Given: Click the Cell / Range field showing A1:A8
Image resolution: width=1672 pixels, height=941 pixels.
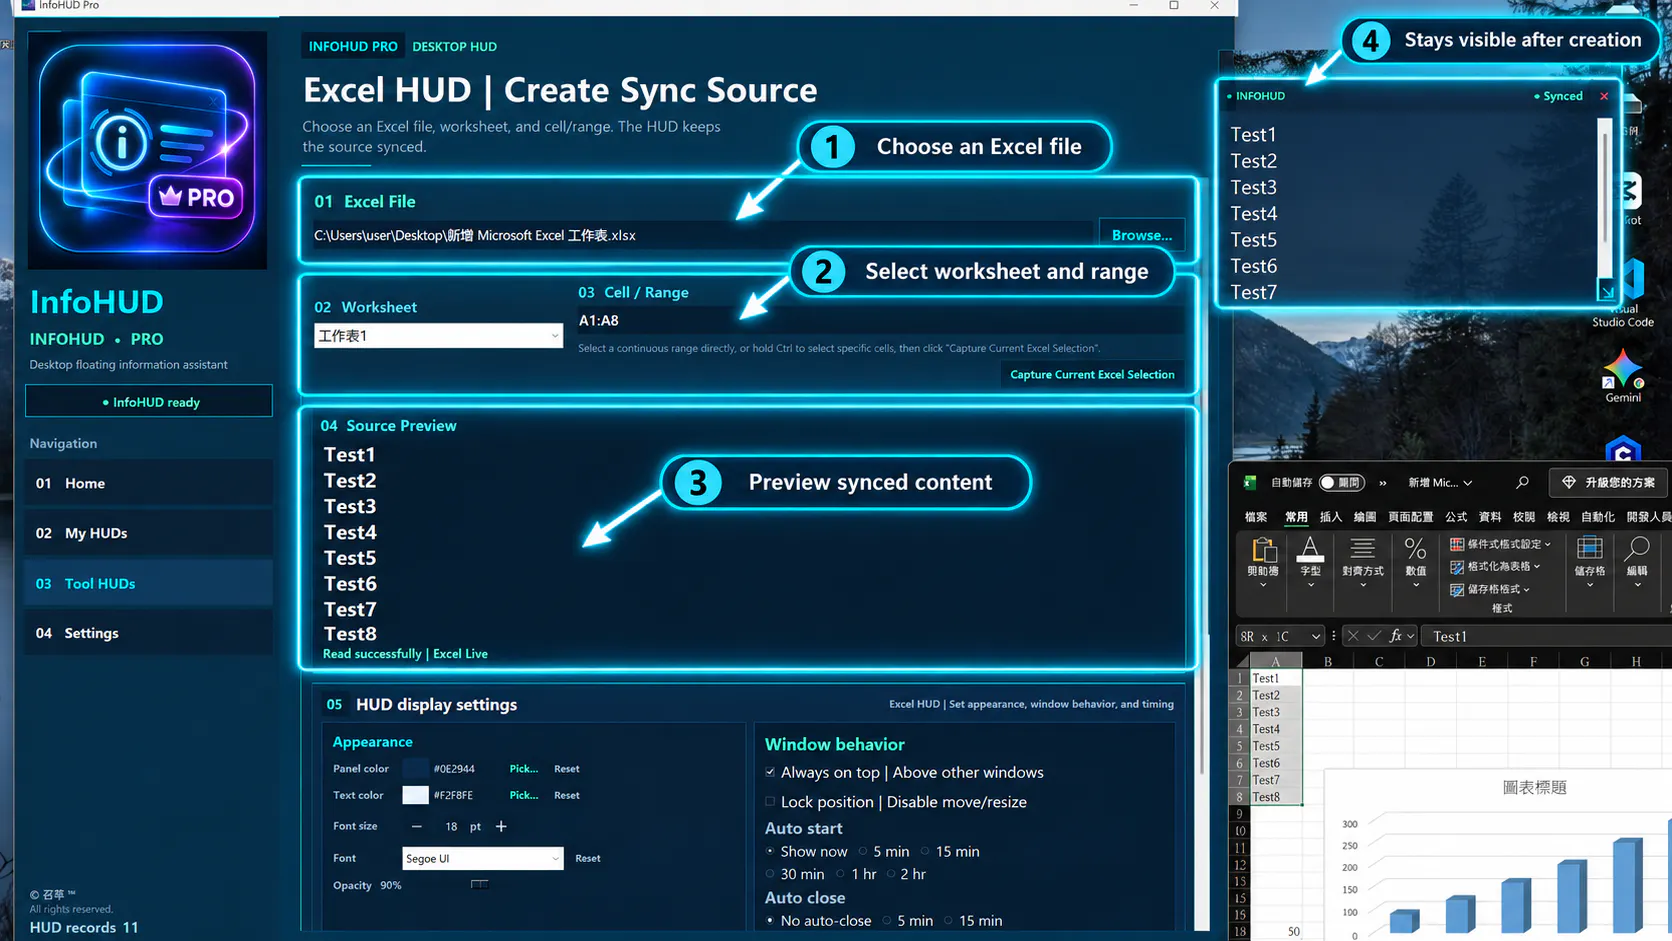Looking at the screenshot, I should click(x=880, y=320).
